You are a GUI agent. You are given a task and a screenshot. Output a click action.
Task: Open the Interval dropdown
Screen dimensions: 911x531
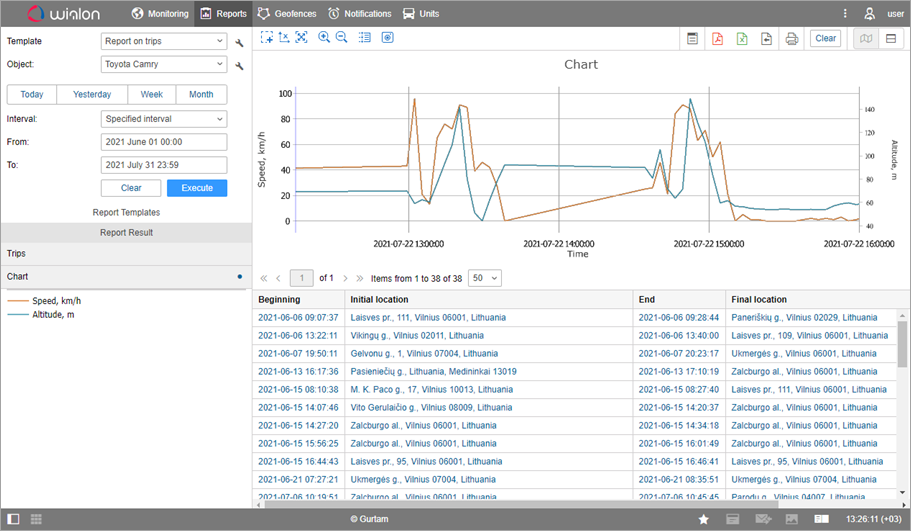[x=164, y=119]
